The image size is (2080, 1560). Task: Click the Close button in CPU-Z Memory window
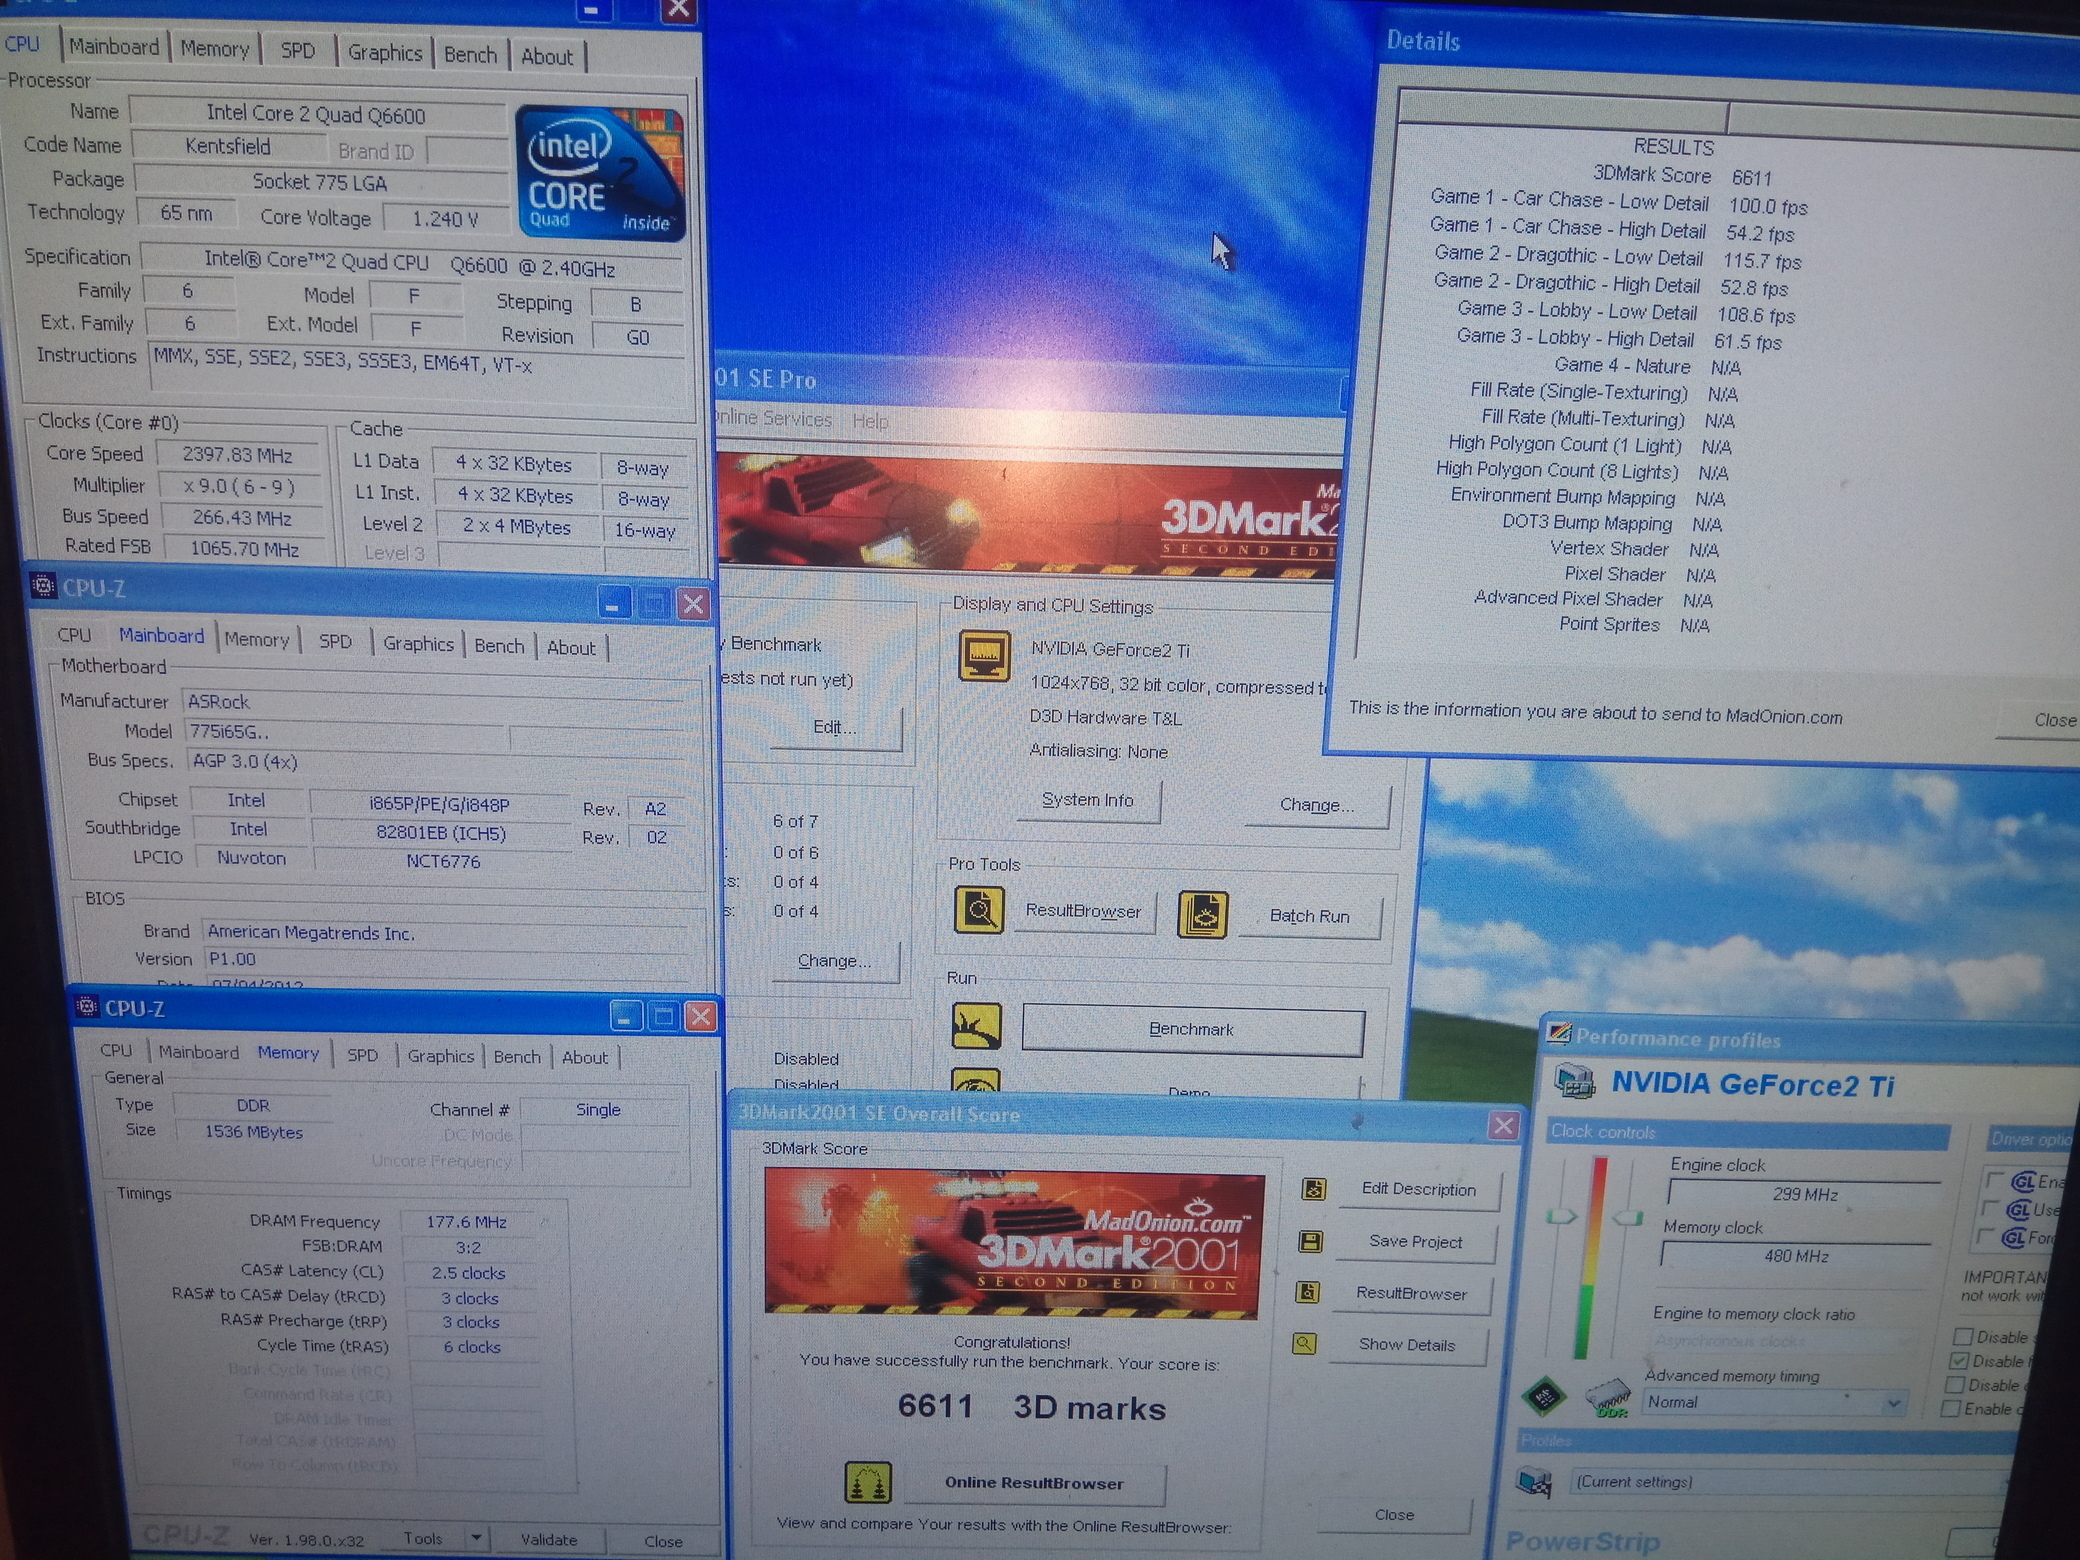(x=663, y=1541)
